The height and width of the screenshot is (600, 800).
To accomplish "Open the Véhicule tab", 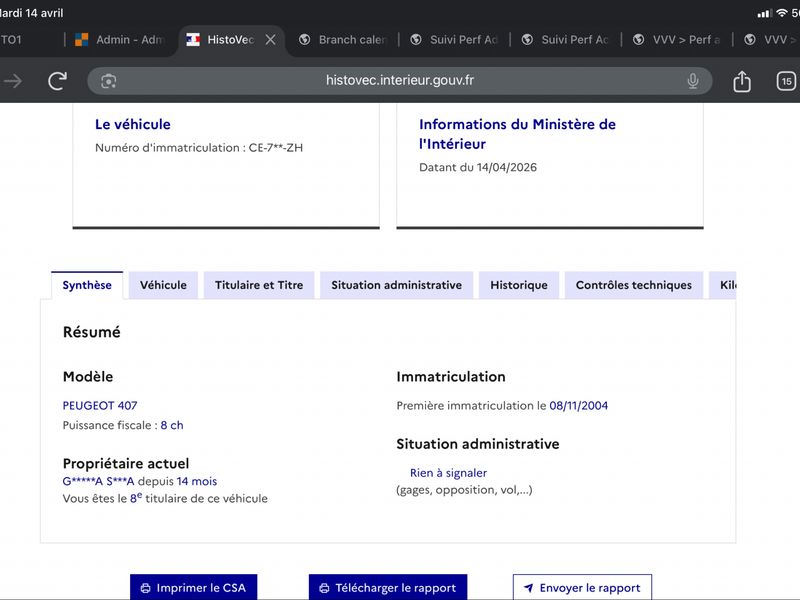I will tap(163, 285).
